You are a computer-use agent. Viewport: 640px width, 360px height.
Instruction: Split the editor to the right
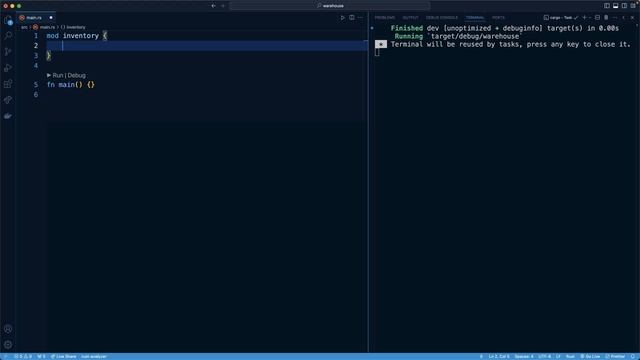pos(351,18)
